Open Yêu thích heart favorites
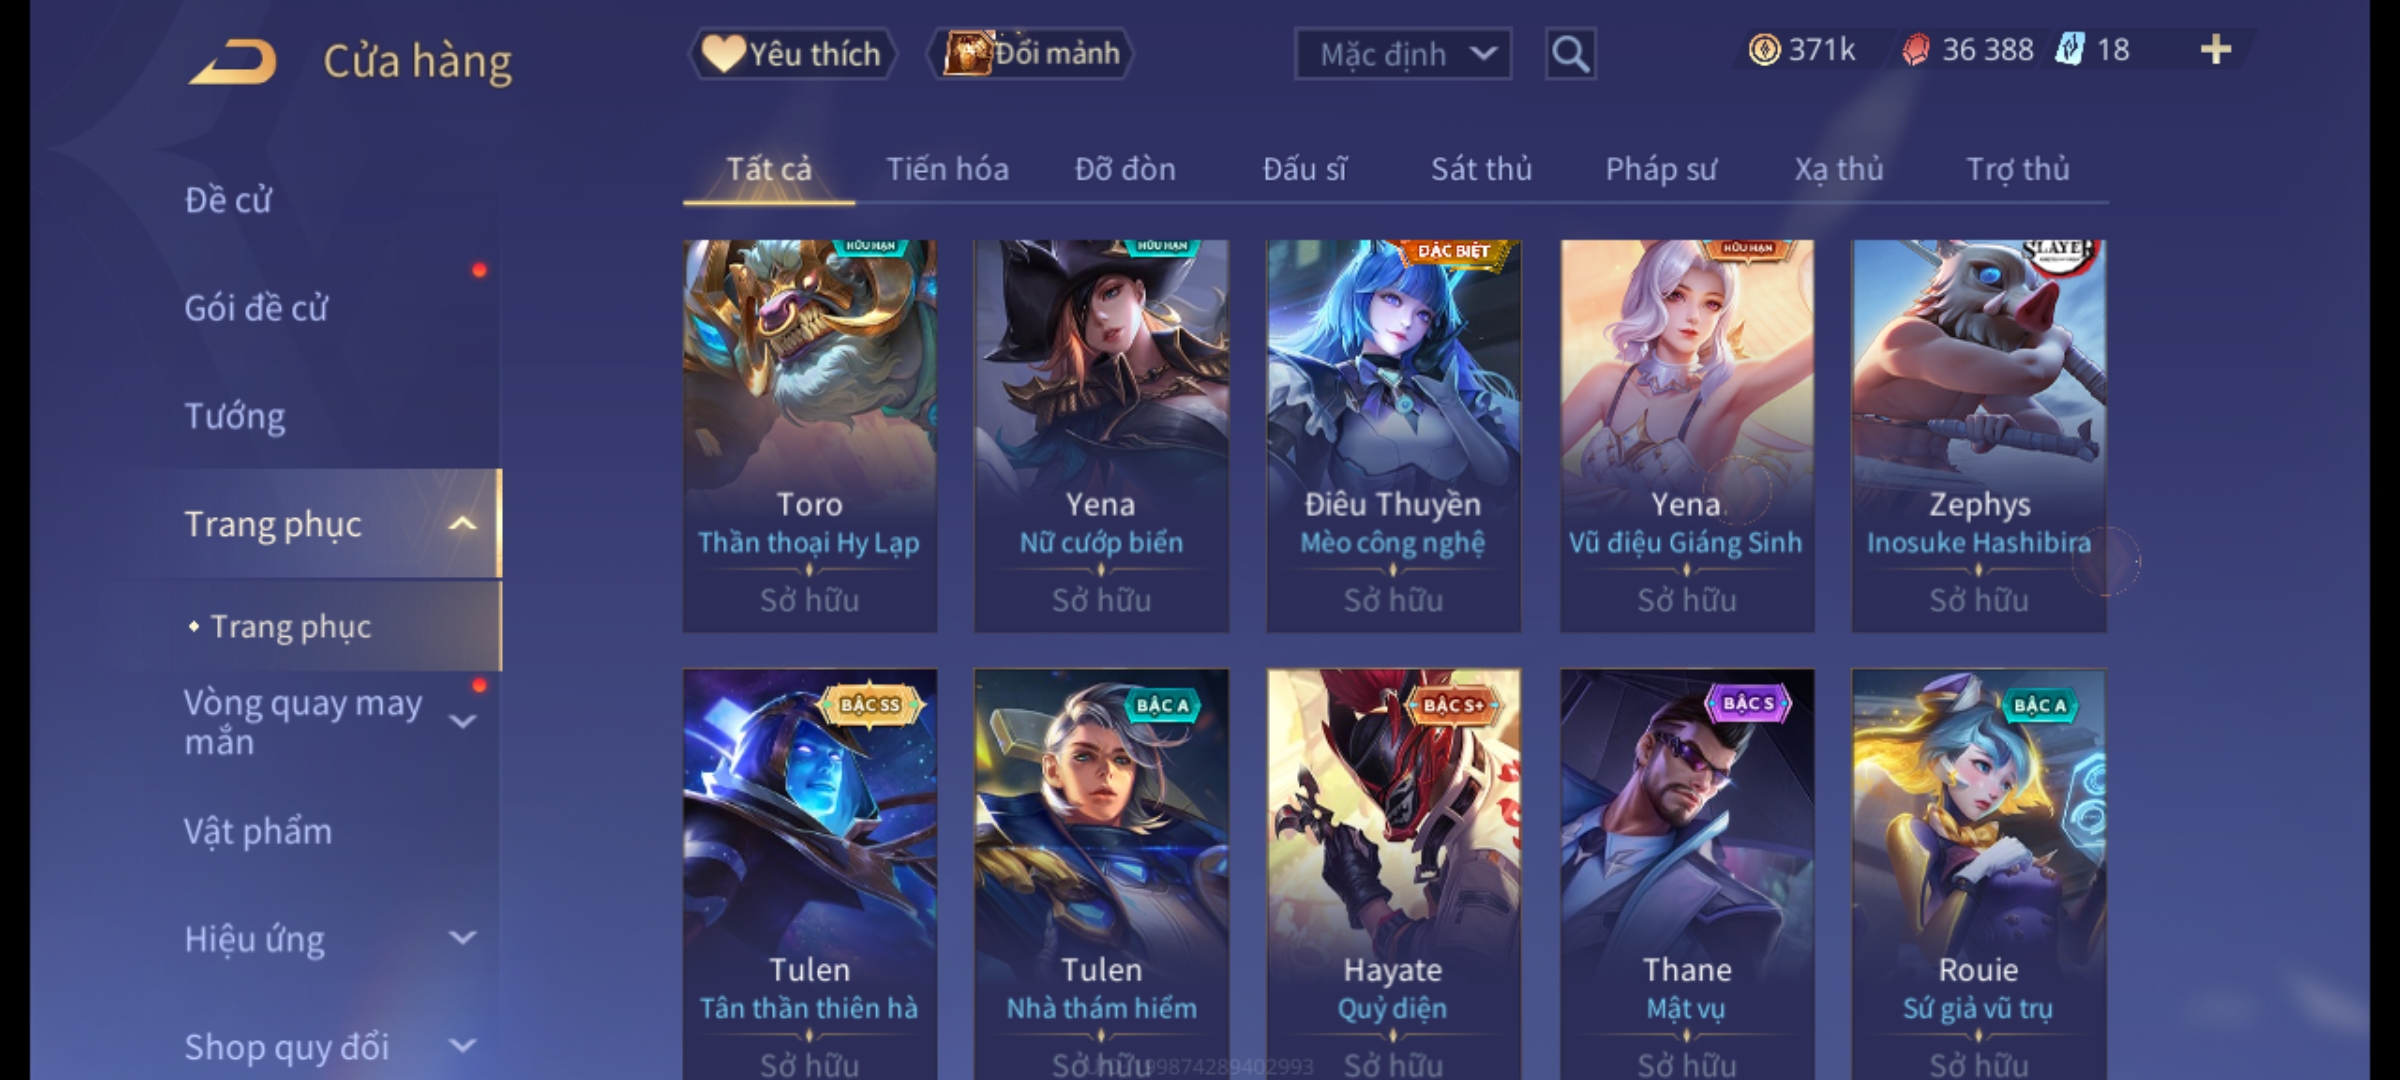The image size is (2400, 1080). 792,53
